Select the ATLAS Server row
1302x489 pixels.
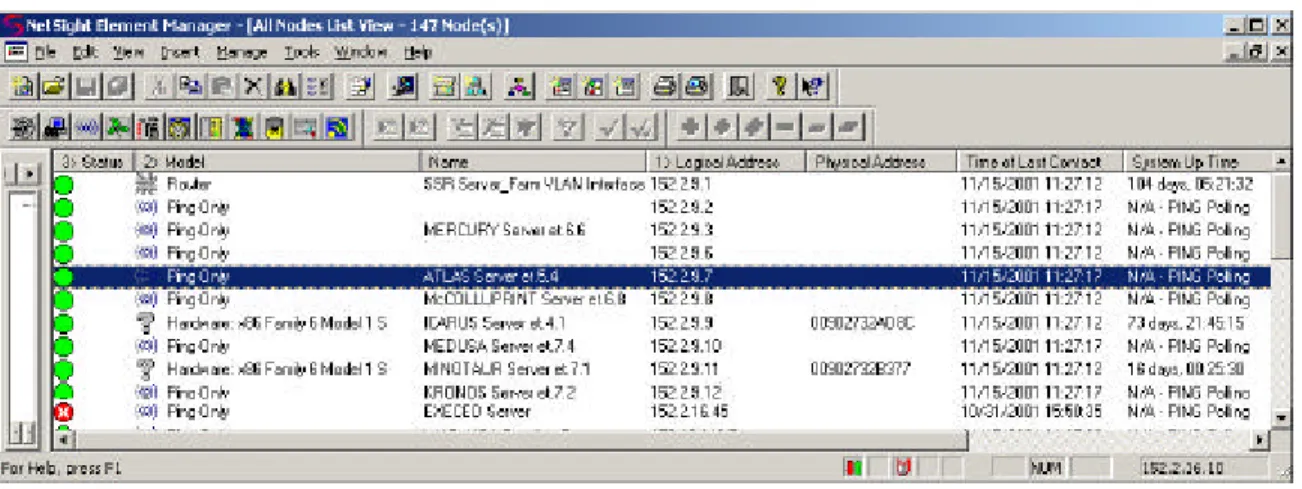(661, 277)
